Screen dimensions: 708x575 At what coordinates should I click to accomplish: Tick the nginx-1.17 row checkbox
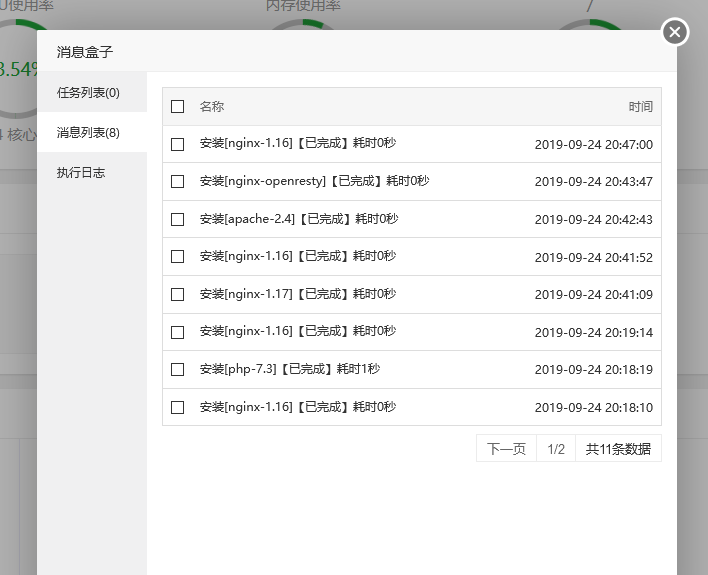pyautogui.click(x=177, y=295)
